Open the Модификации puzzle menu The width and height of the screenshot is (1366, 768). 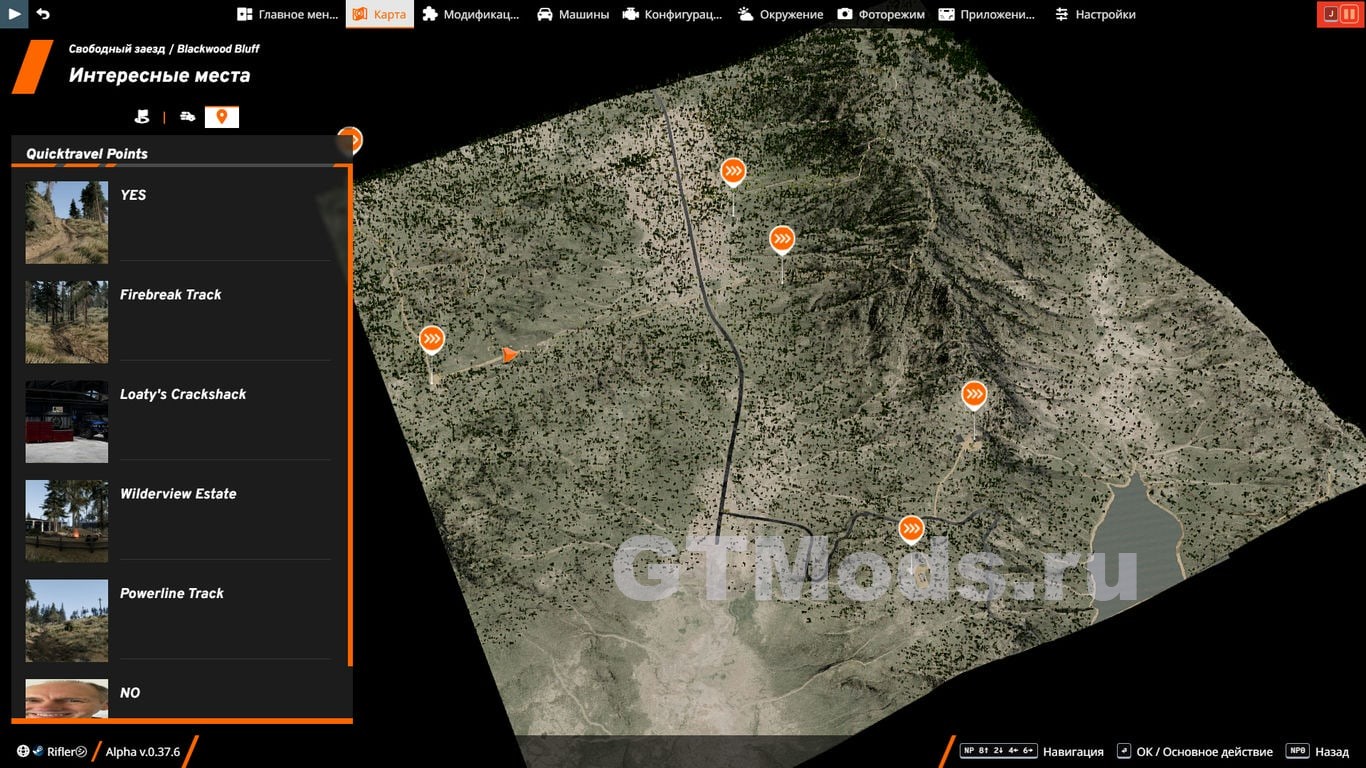pos(470,14)
